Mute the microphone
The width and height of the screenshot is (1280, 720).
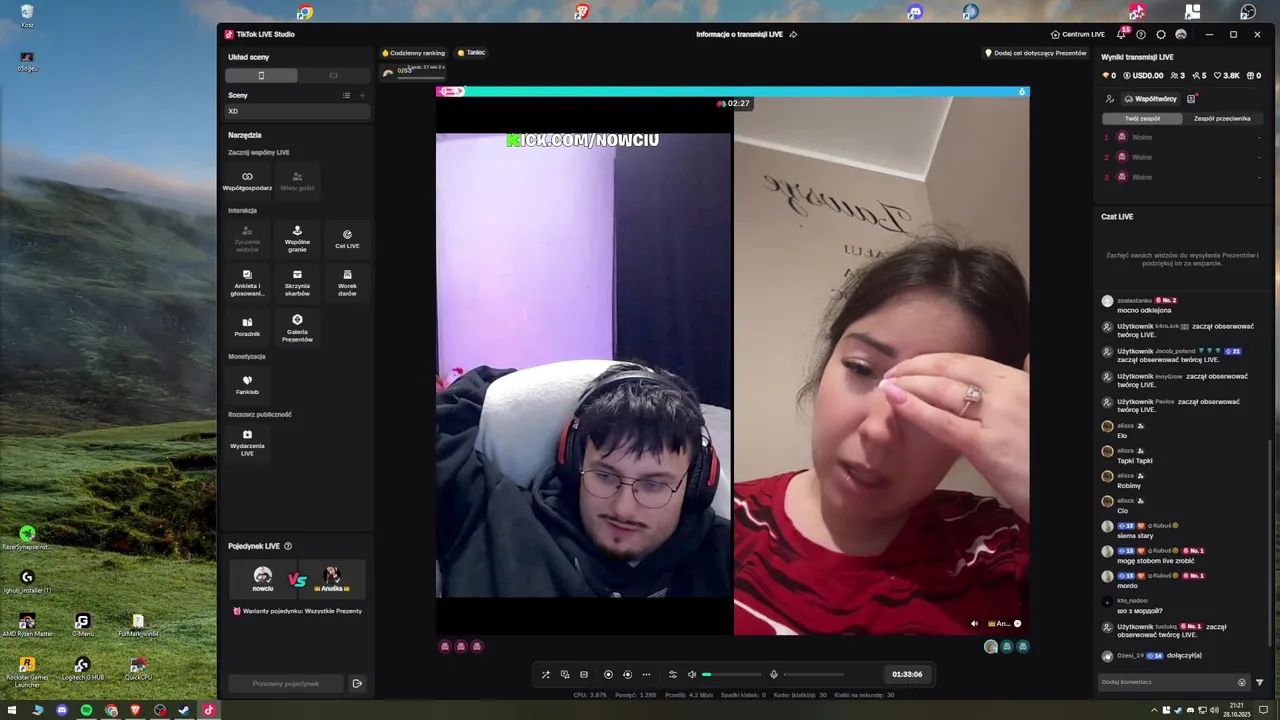(773, 674)
